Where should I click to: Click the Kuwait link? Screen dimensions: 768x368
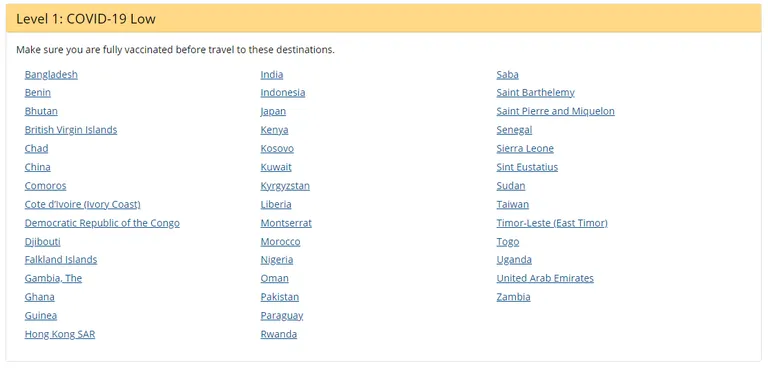click(x=276, y=167)
